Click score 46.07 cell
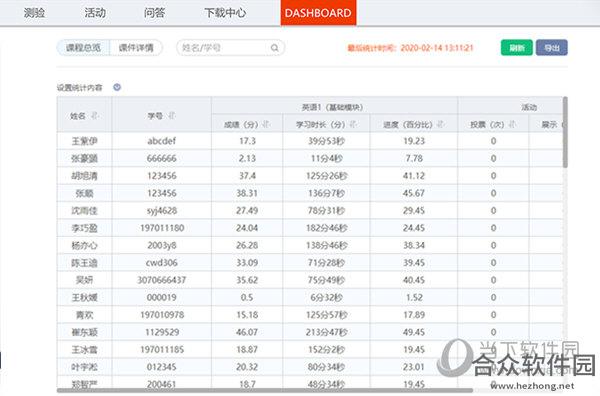Image resolution: width=600 pixels, height=396 pixels. (247, 332)
